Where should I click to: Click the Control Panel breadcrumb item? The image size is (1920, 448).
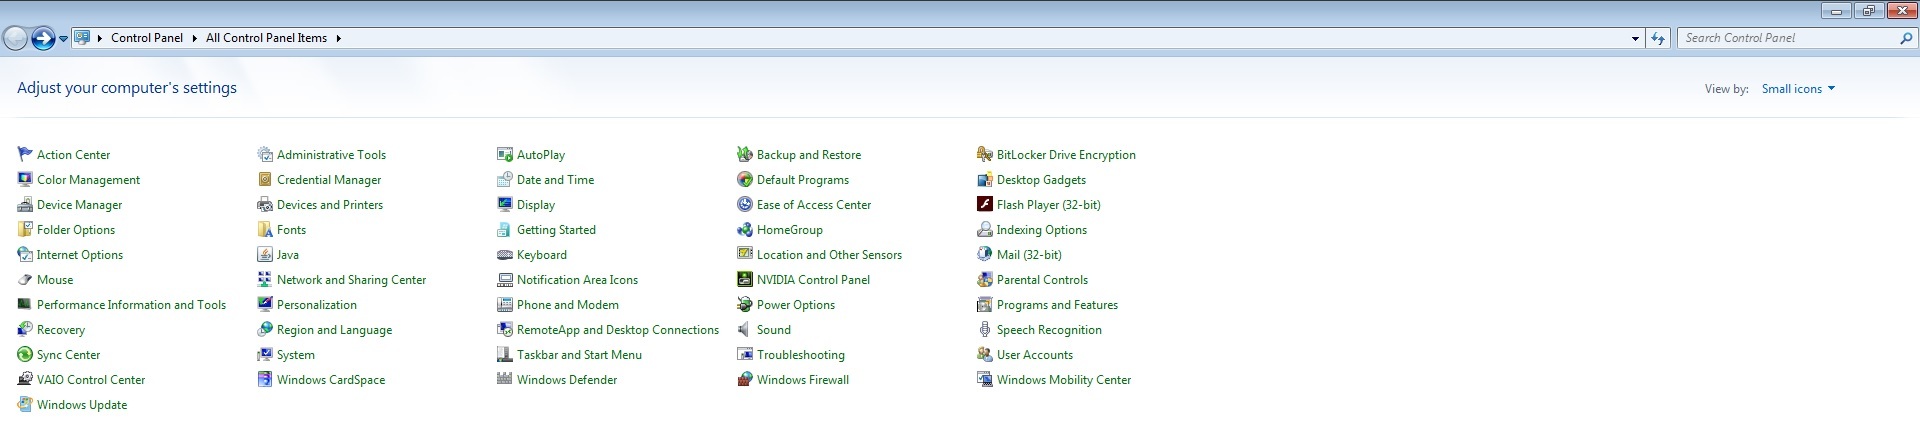pyautogui.click(x=146, y=38)
